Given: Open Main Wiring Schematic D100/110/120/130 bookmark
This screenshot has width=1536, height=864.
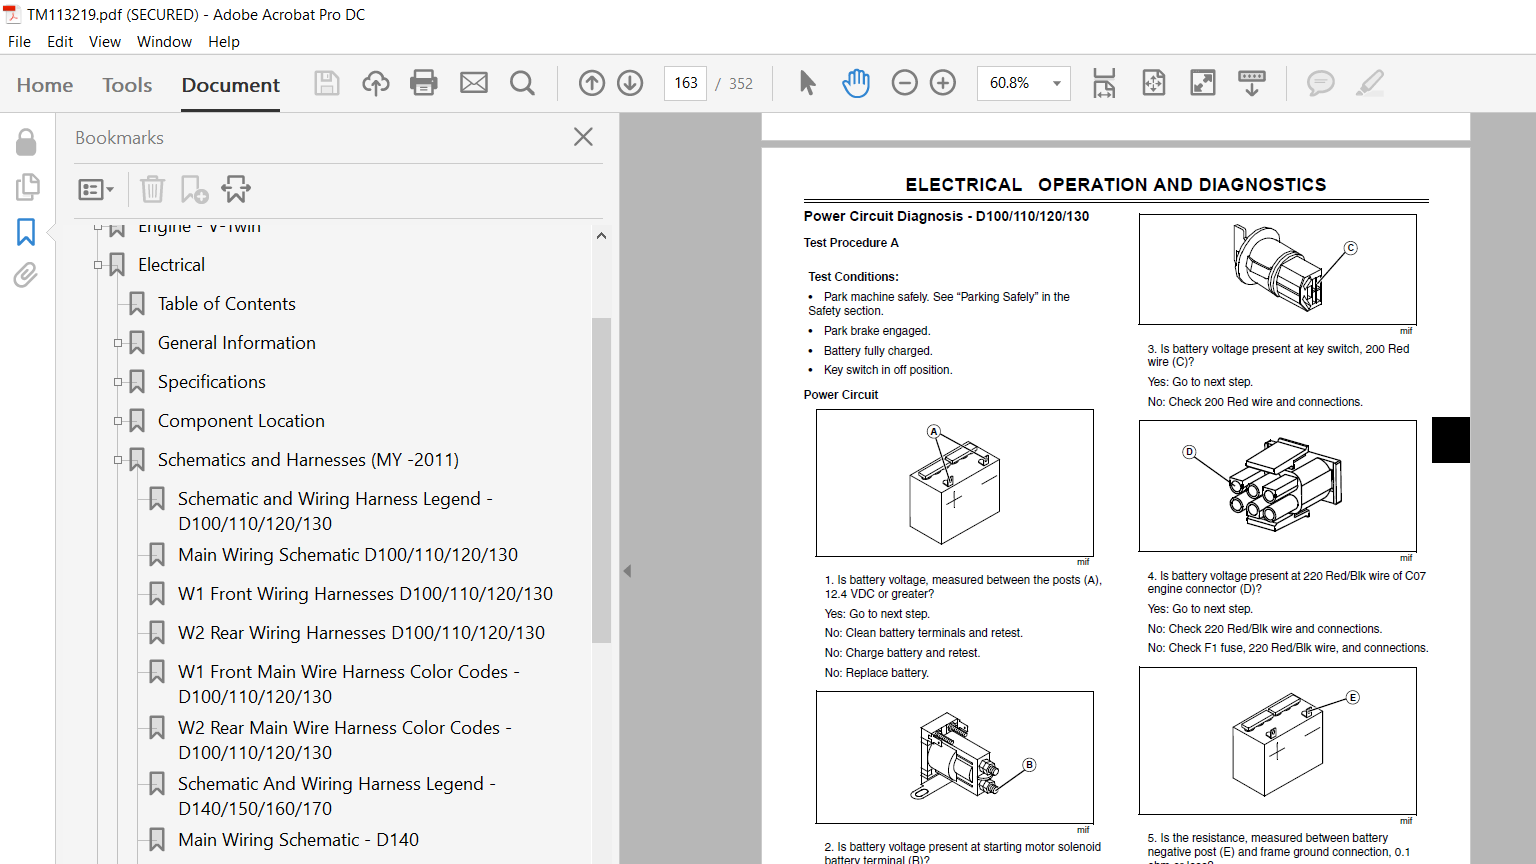Looking at the screenshot, I should click(348, 555).
